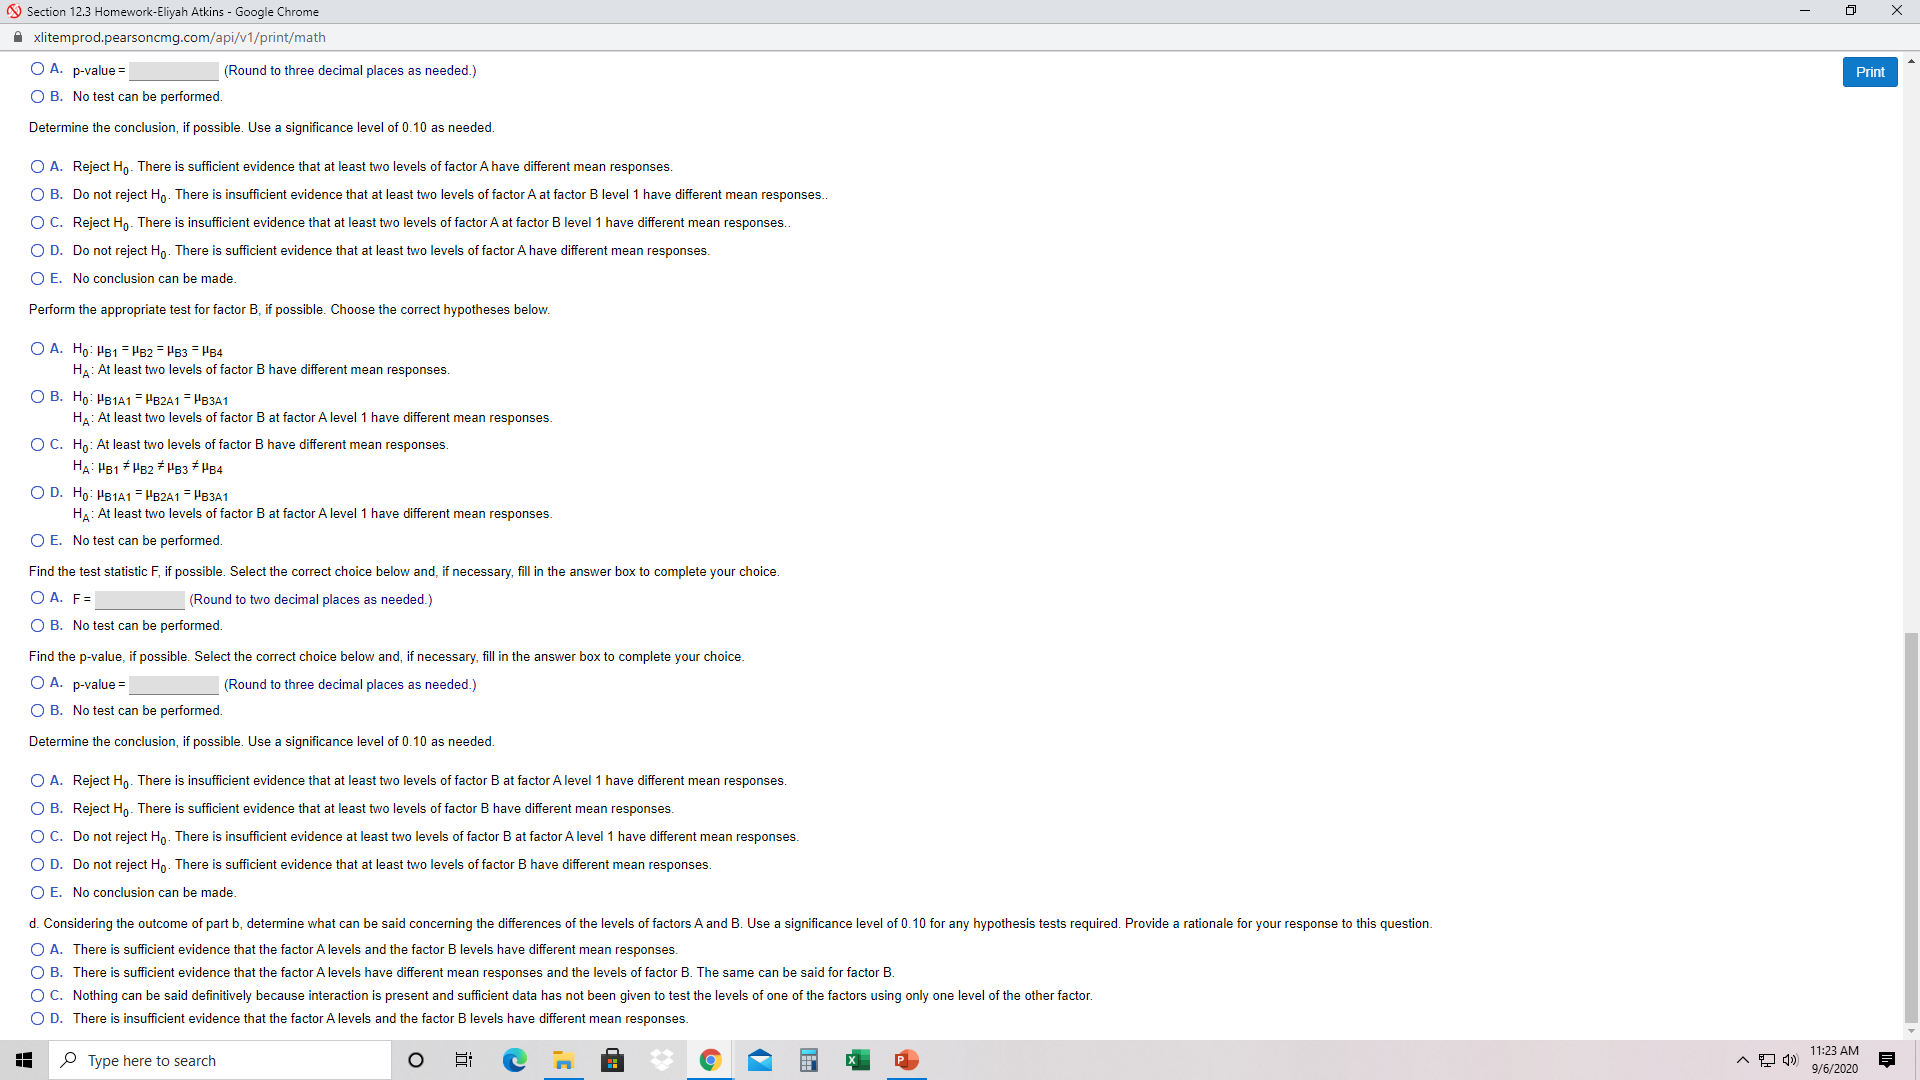Launch Microsoft Edge from the taskbar
This screenshot has width=1920, height=1080.
(514, 1059)
